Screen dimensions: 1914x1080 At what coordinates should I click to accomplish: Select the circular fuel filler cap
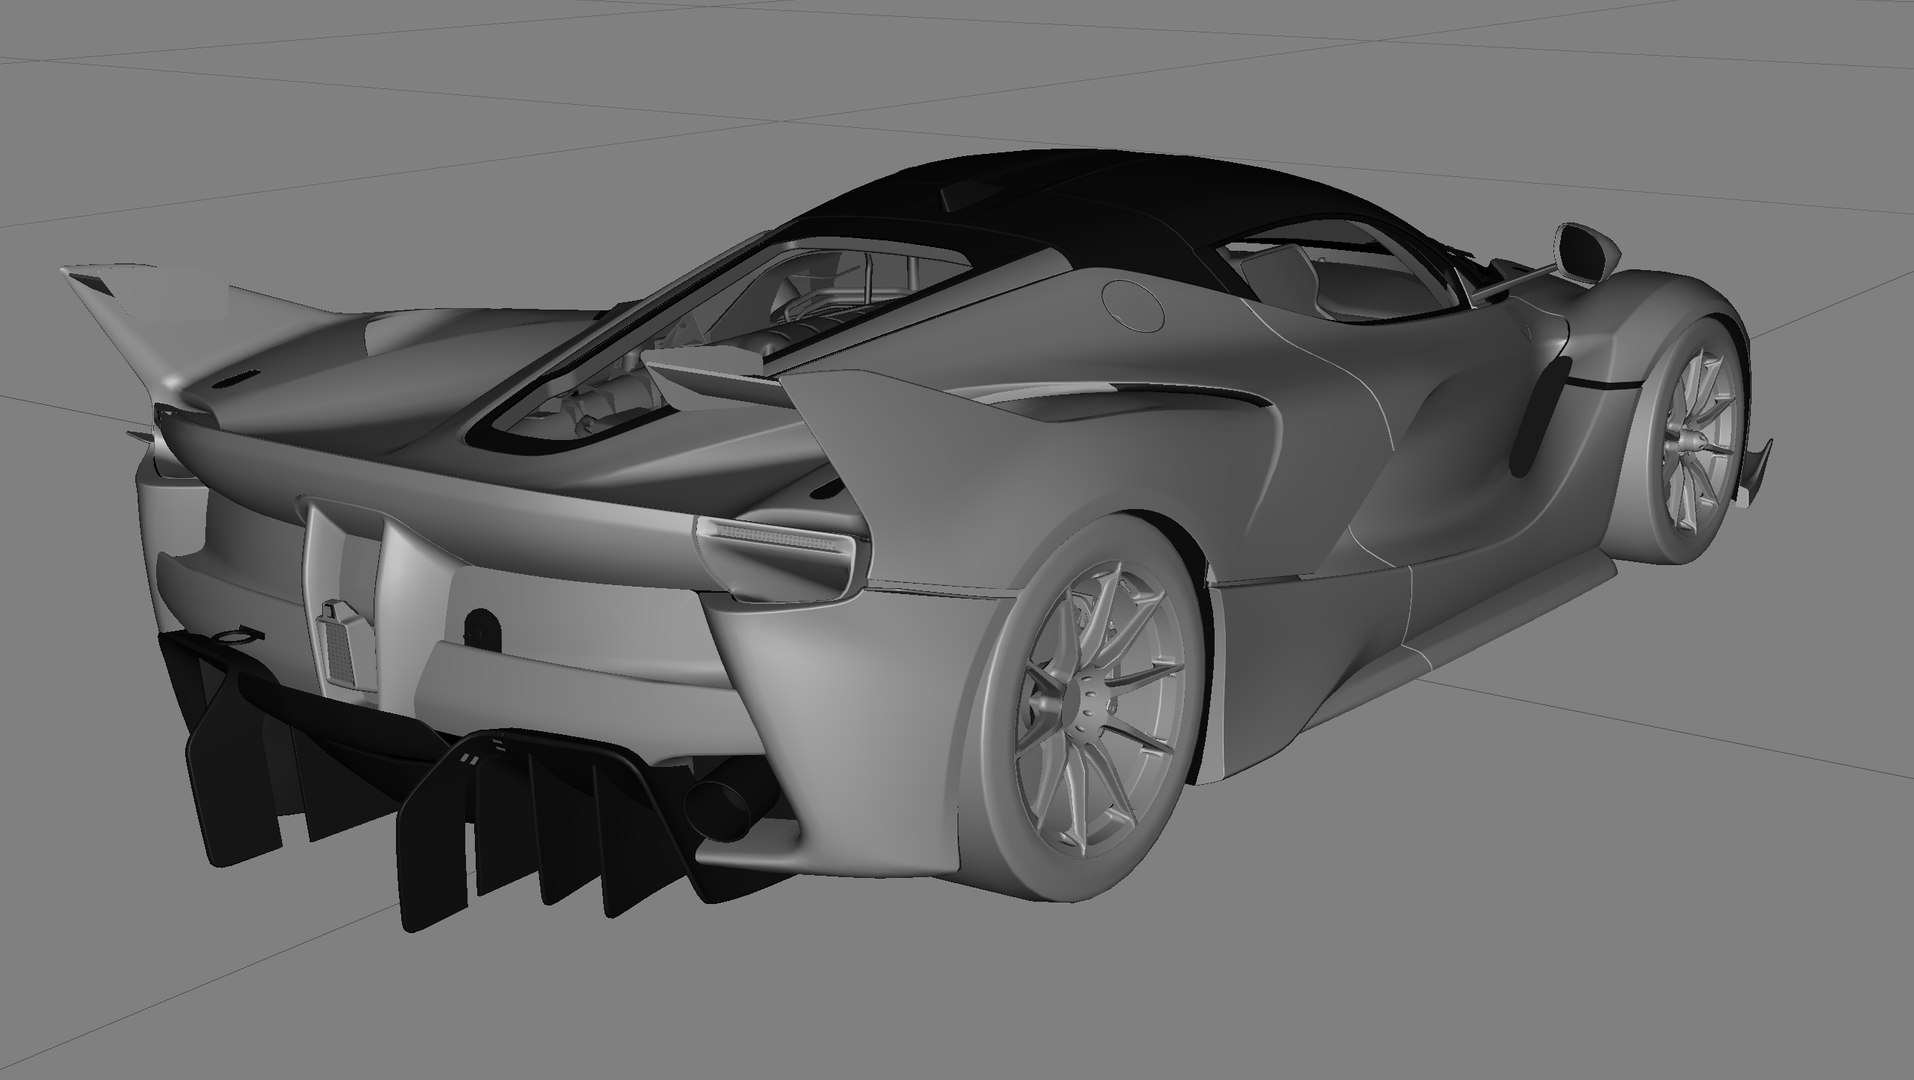pyautogui.click(x=1135, y=306)
